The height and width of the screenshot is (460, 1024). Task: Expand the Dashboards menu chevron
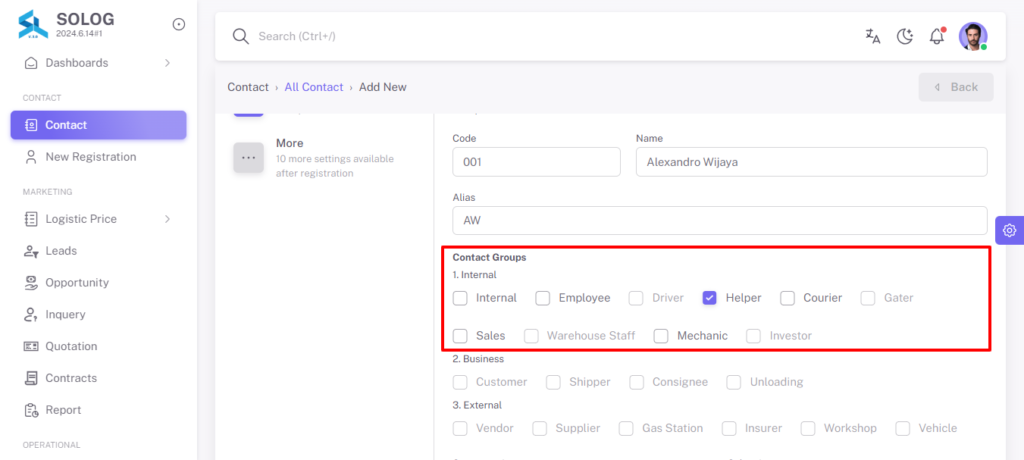click(167, 63)
